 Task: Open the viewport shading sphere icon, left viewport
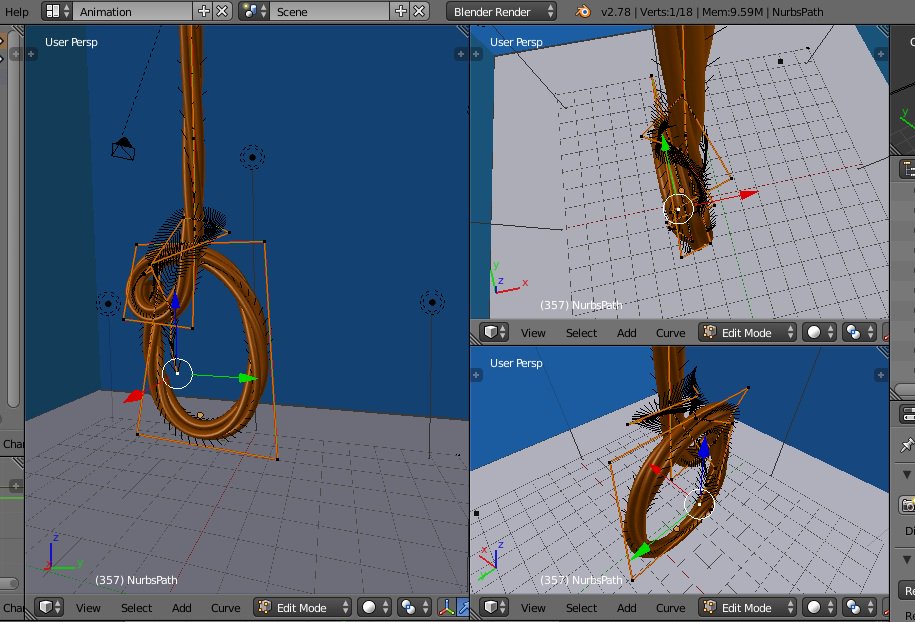click(368, 608)
